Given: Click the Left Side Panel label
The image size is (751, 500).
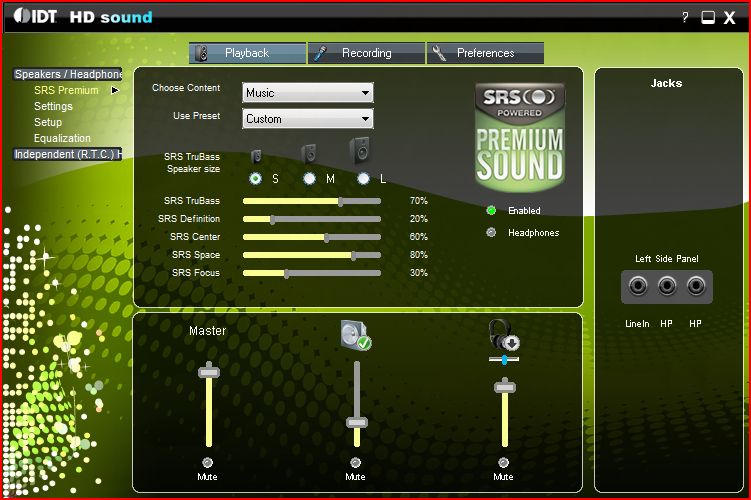Looking at the screenshot, I should 667,259.
